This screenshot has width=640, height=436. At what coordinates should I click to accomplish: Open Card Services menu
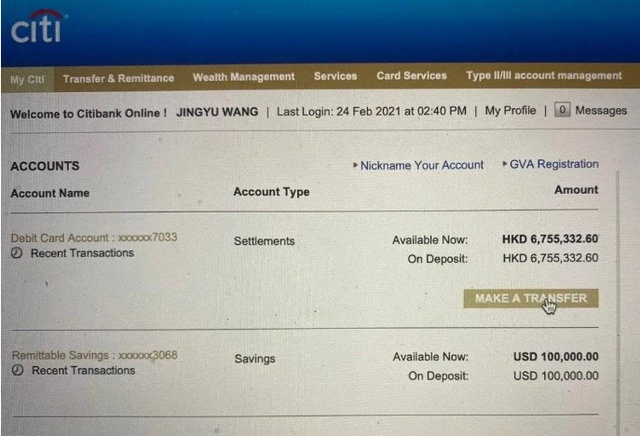click(411, 76)
